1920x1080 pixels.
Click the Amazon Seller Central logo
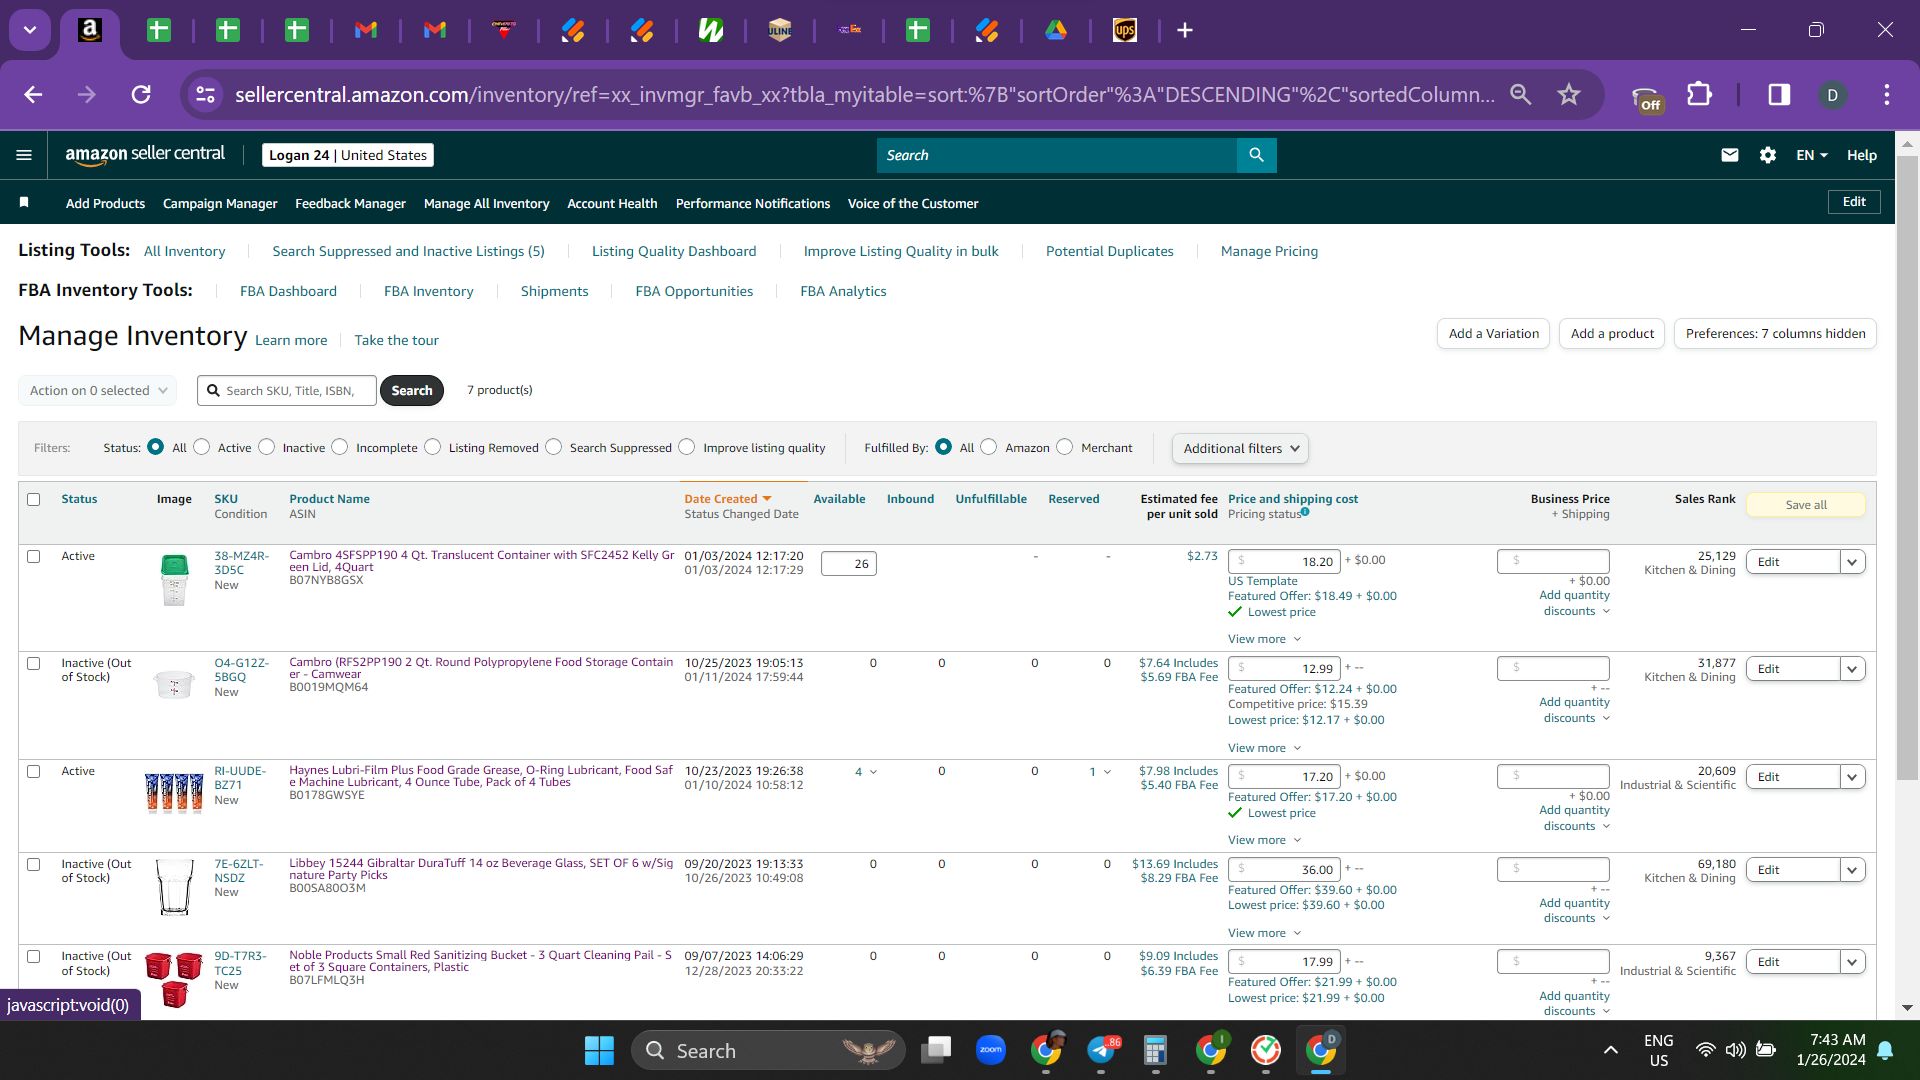(145, 154)
